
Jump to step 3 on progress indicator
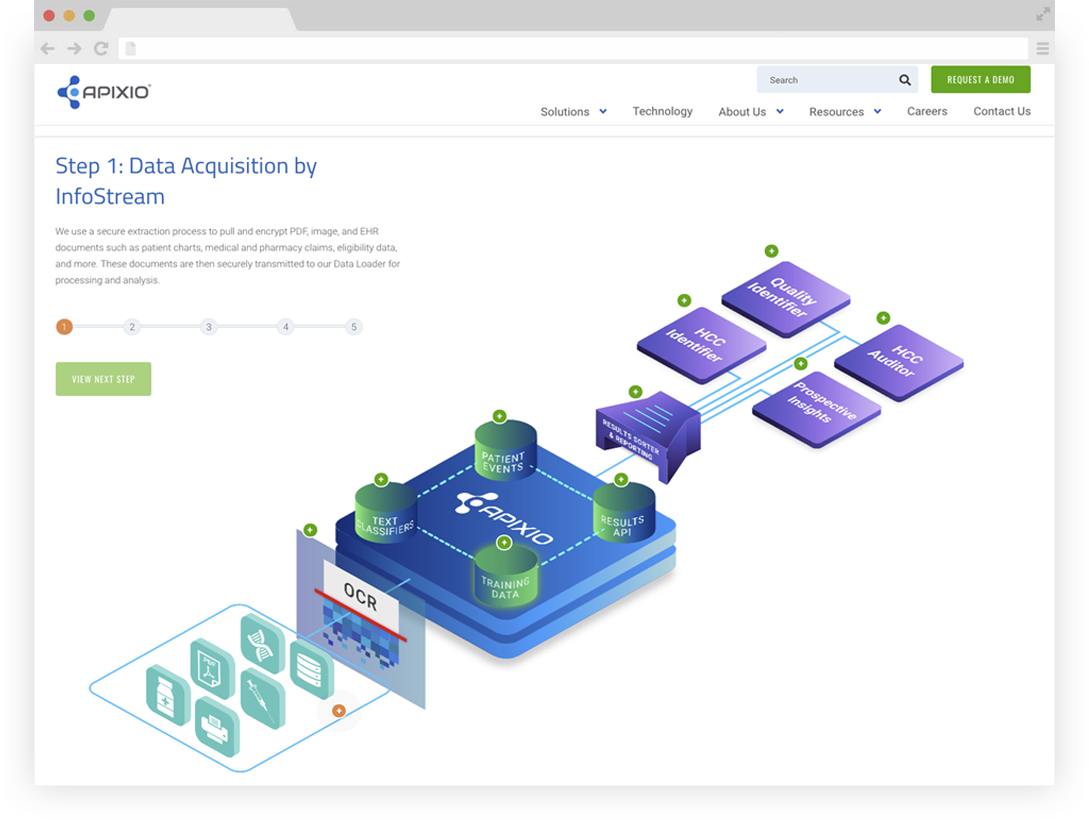click(208, 326)
